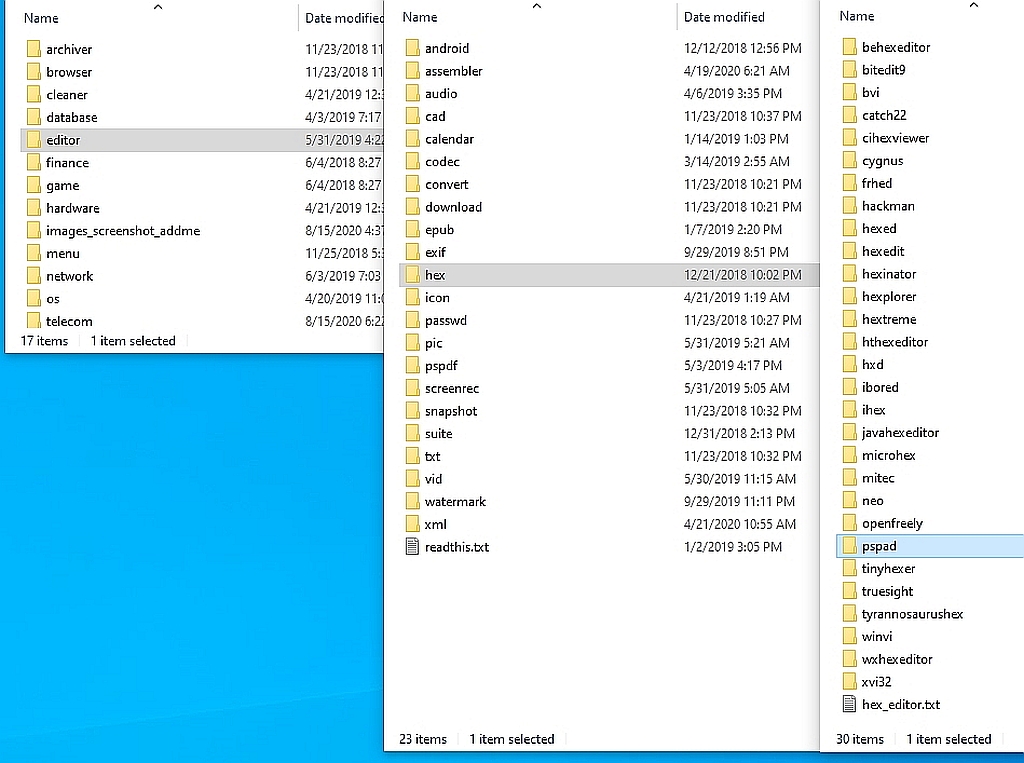Select the hackman folder name
The height and width of the screenshot is (763, 1024).
pyautogui.click(x=888, y=206)
